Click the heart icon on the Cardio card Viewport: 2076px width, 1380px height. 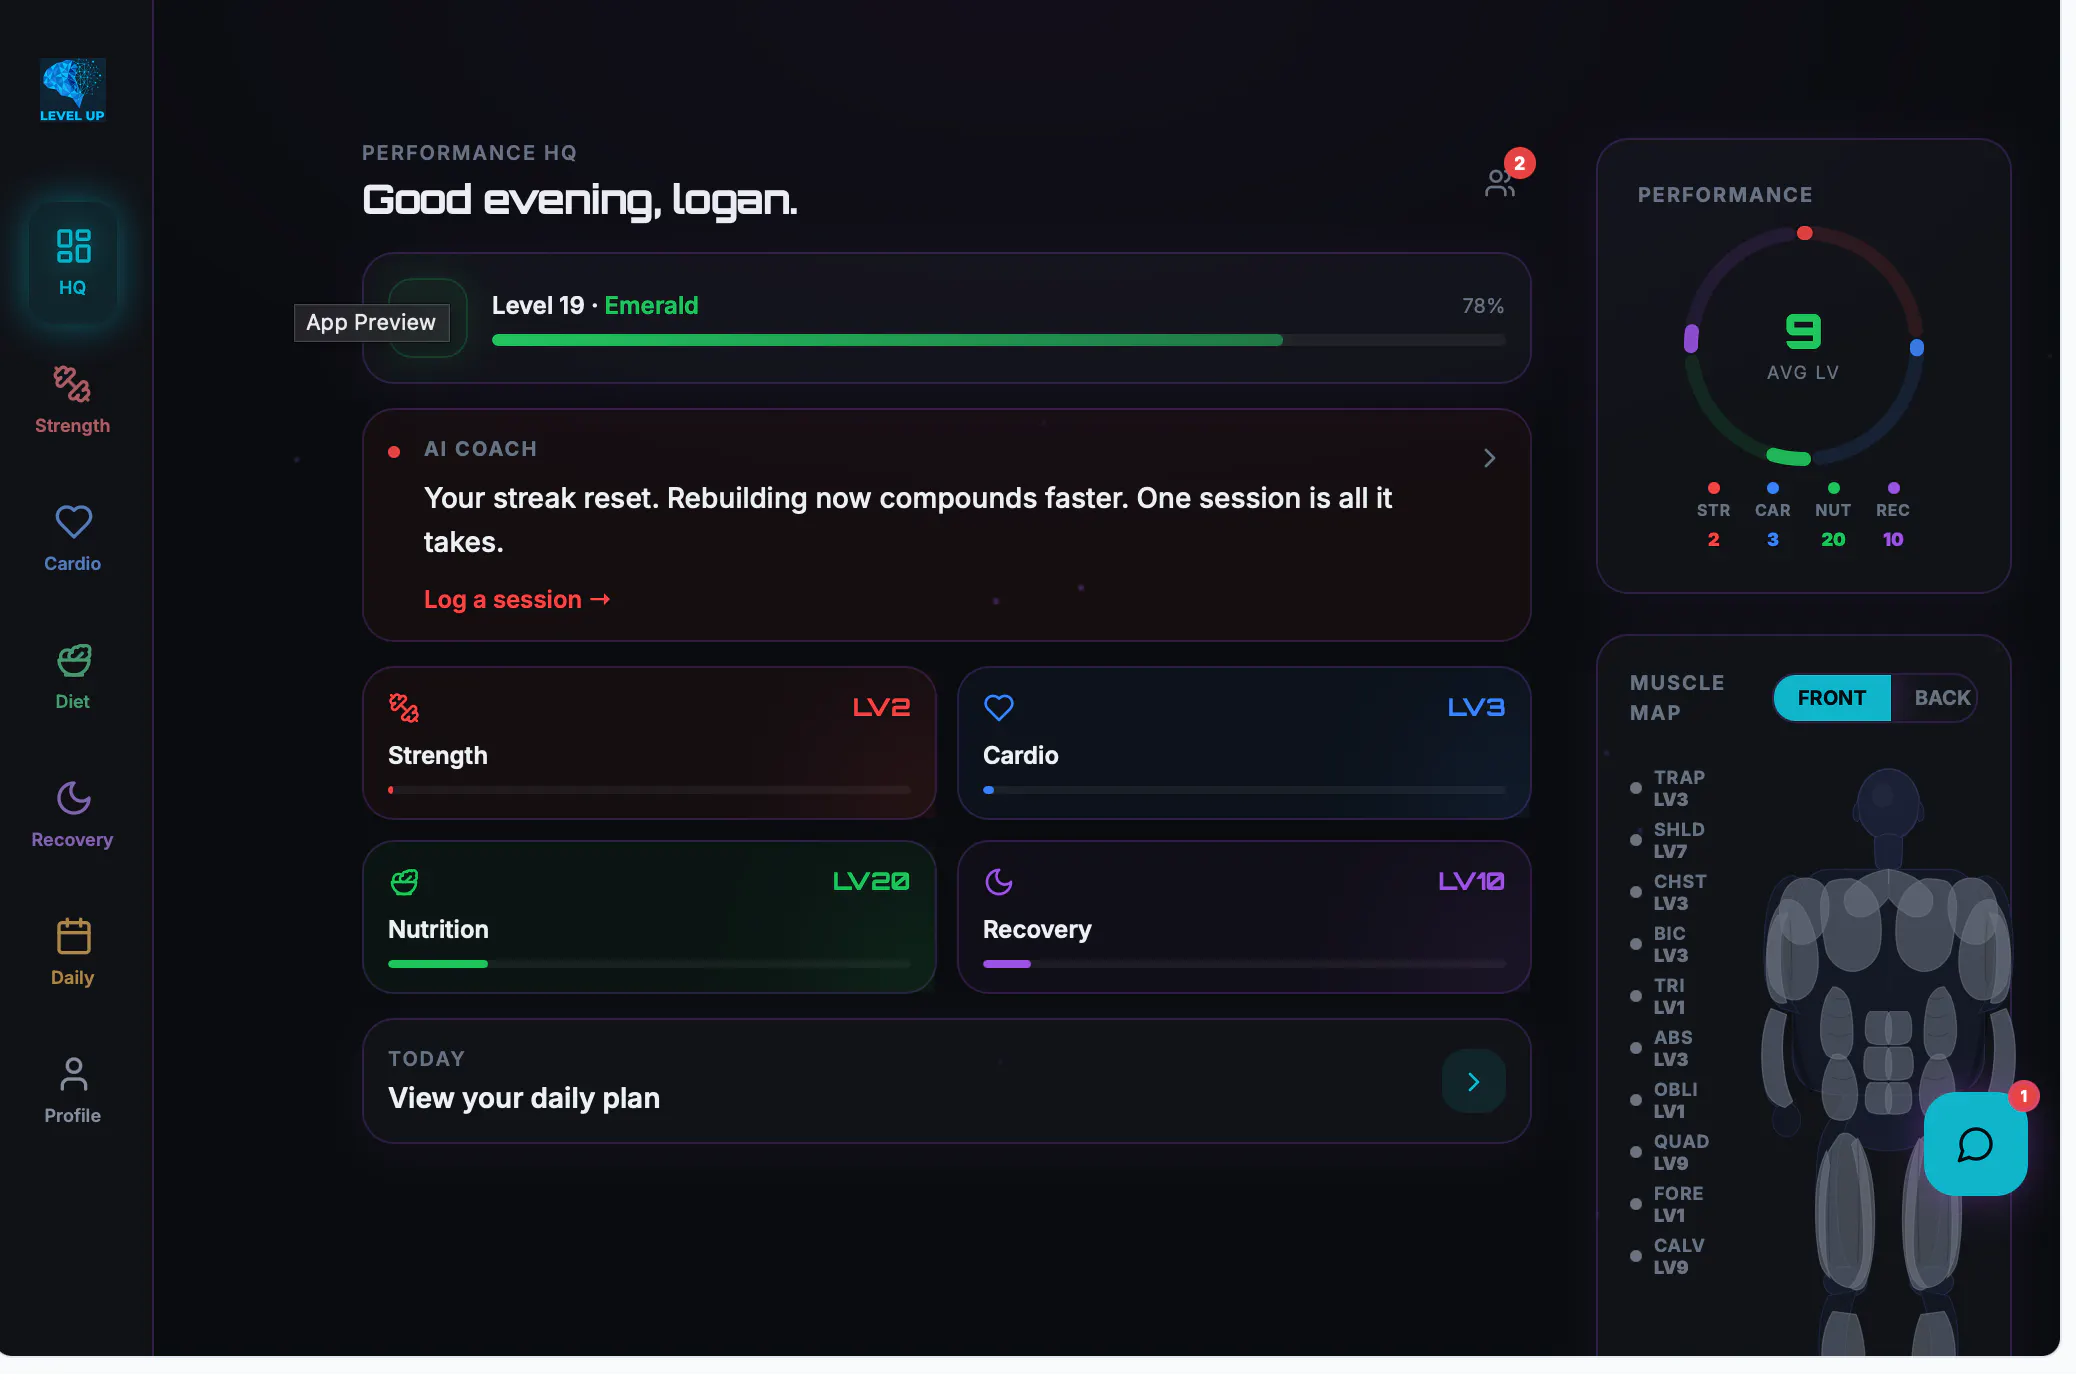click(x=999, y=708)
